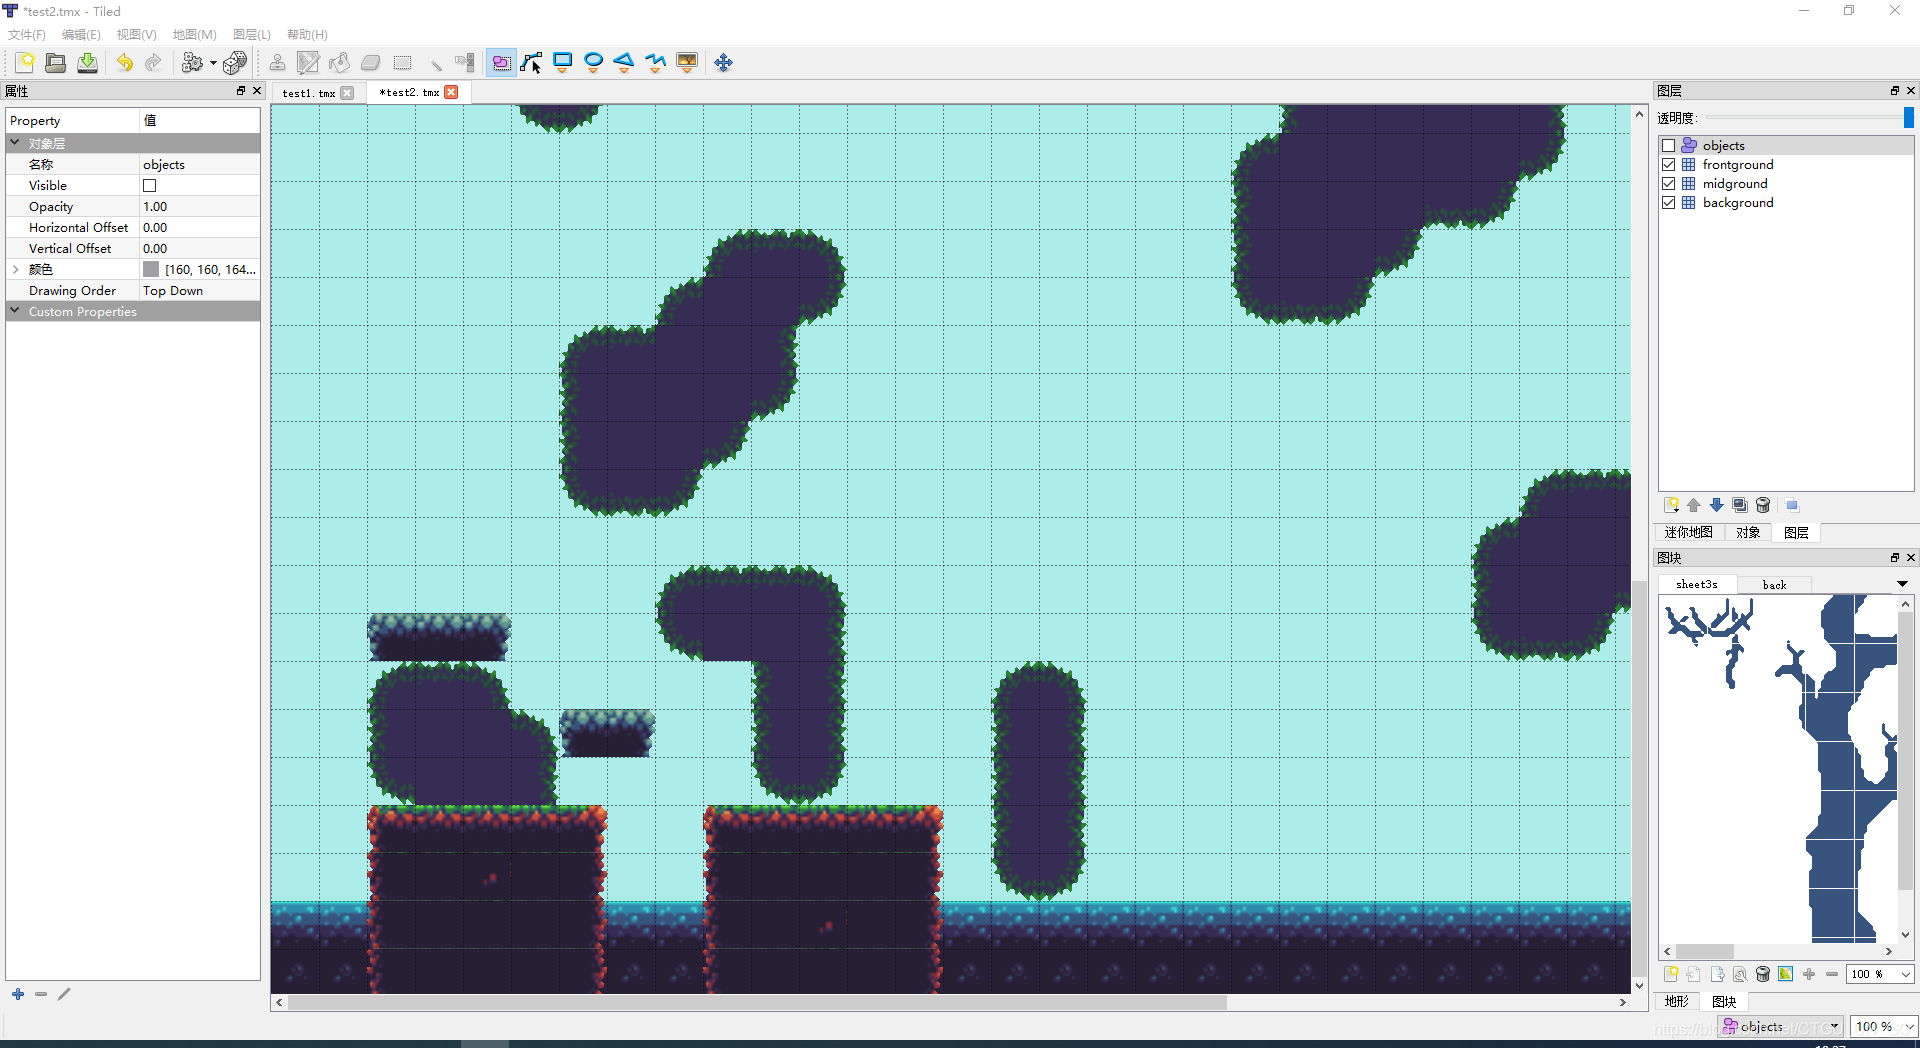The width and height of the screenshot is (1920, 1048).
Task: Remove tileset with trash icon
Action: click(1763, 974)
